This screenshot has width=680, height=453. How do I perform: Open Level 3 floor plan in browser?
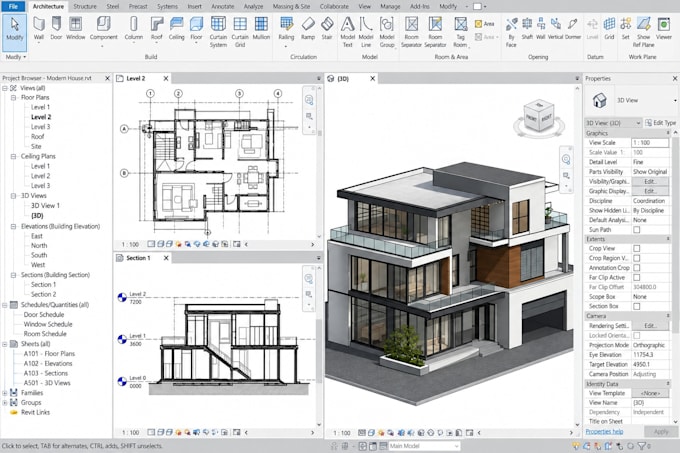pos(40,127)
